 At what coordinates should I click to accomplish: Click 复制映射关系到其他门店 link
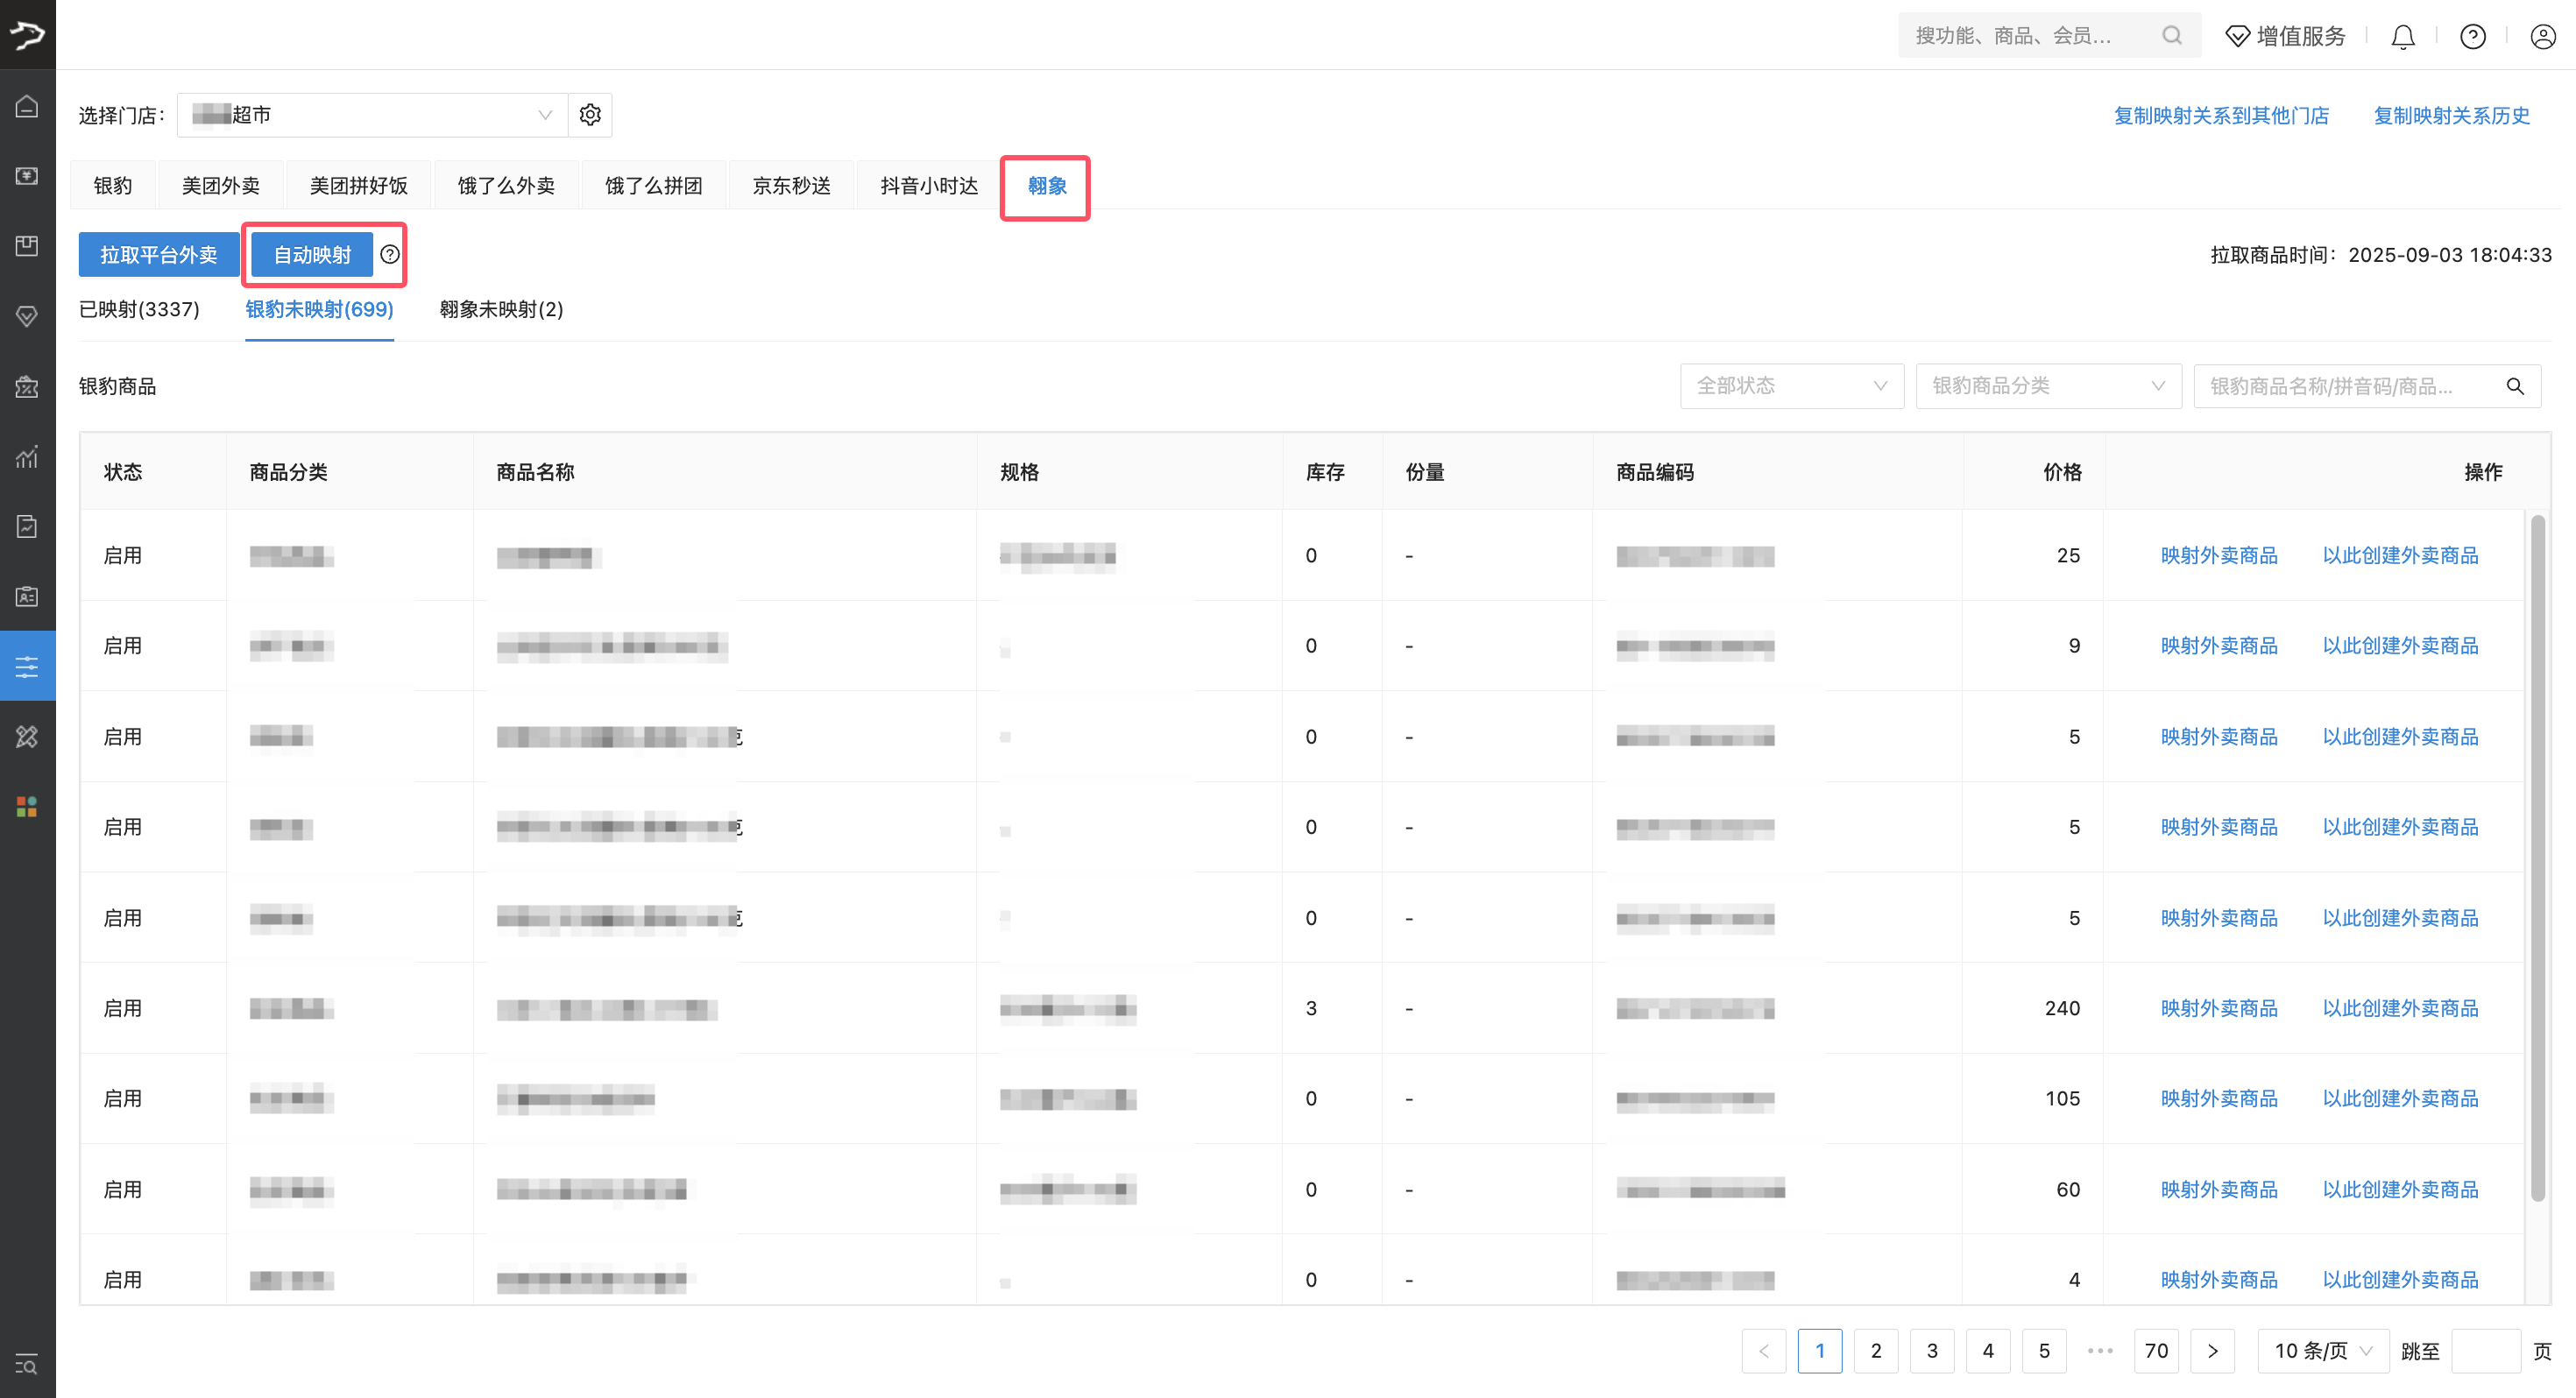[x=2221, y=116]
